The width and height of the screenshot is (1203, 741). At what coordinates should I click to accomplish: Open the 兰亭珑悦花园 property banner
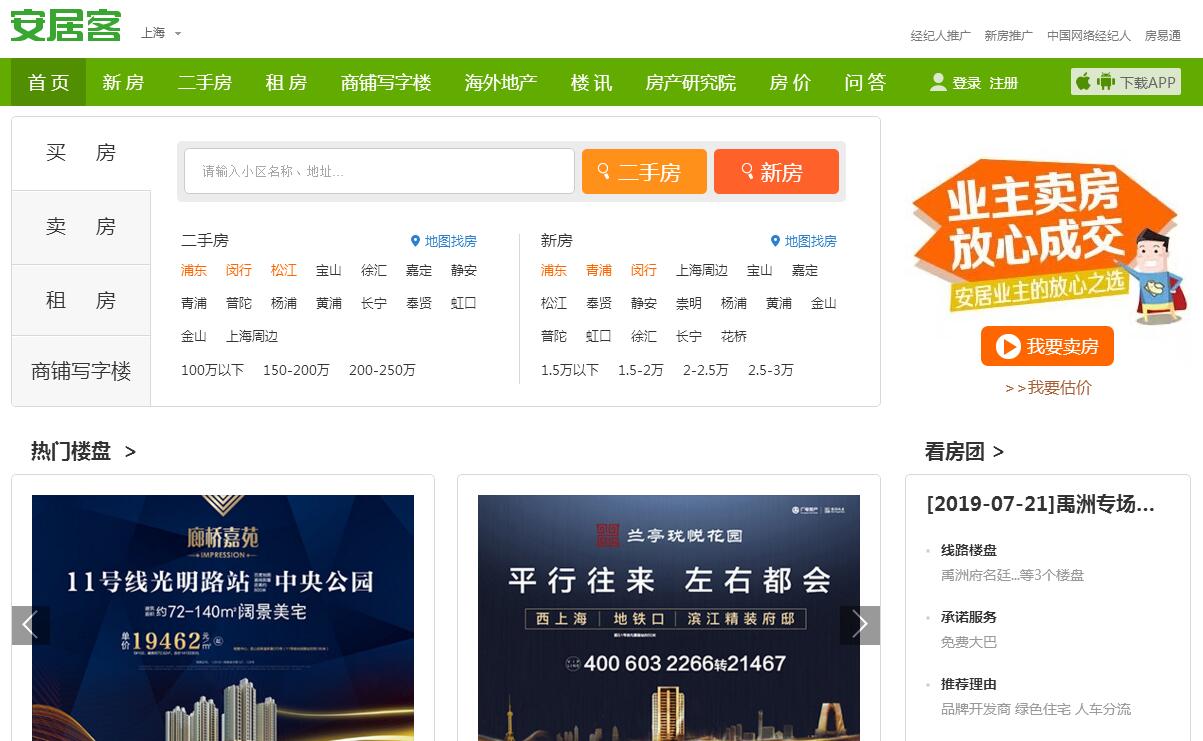(668, 617)
